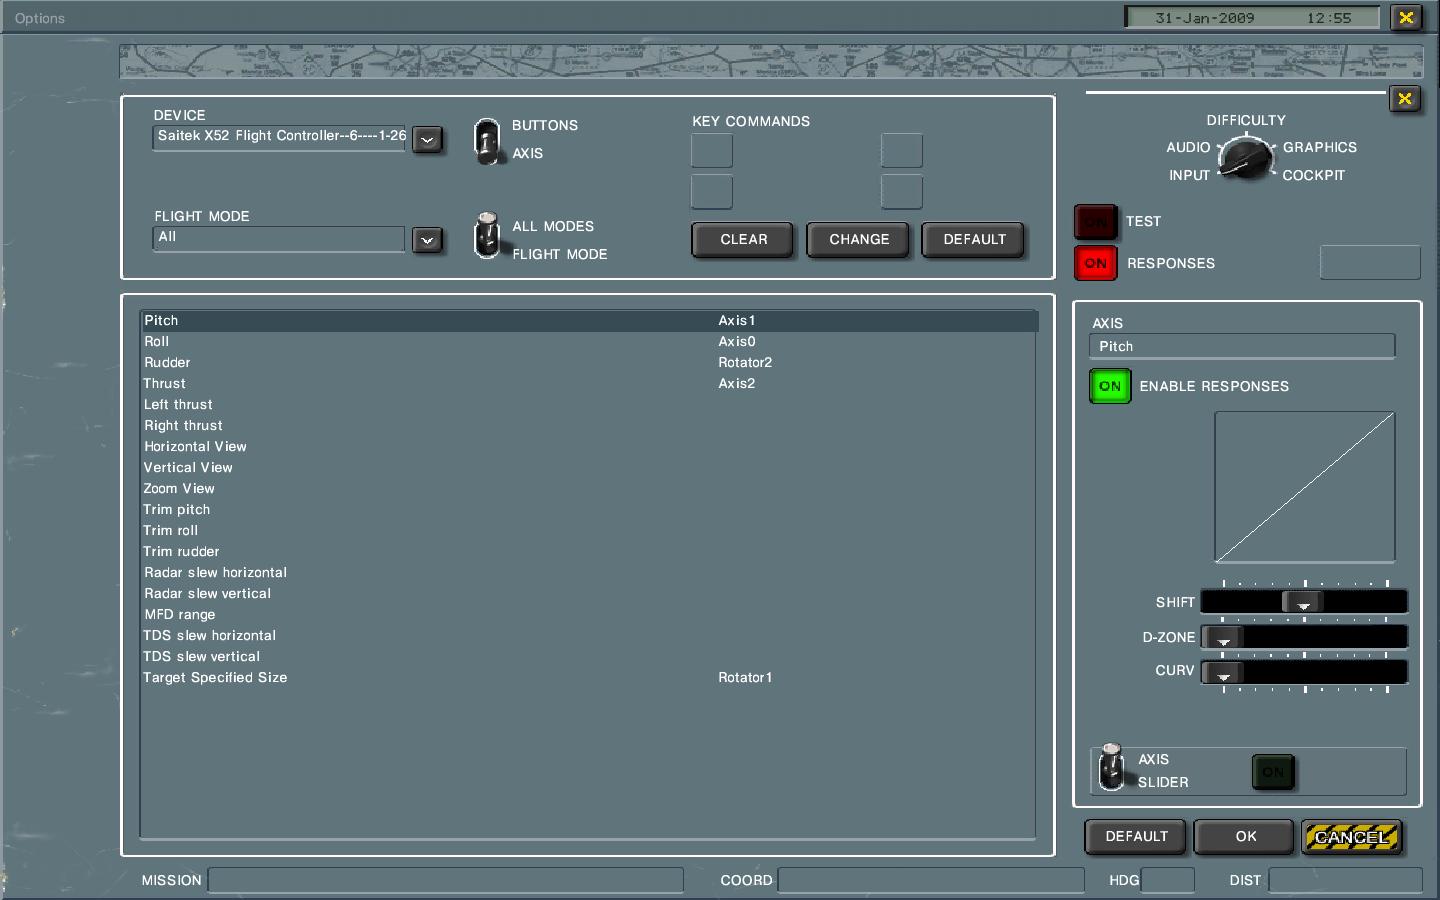
Task: Click the Saitek X52 device field
Action: pos(279,137)
